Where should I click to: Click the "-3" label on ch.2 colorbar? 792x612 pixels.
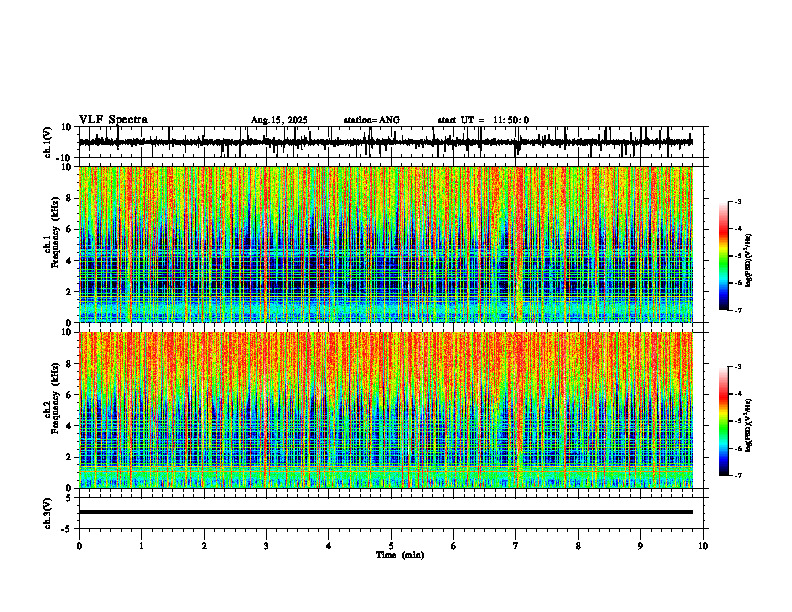click(x=738, y=367)
